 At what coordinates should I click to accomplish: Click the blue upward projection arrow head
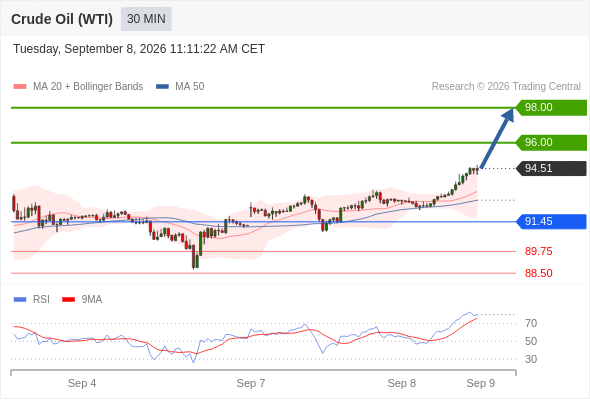click(x=508, y=114)
